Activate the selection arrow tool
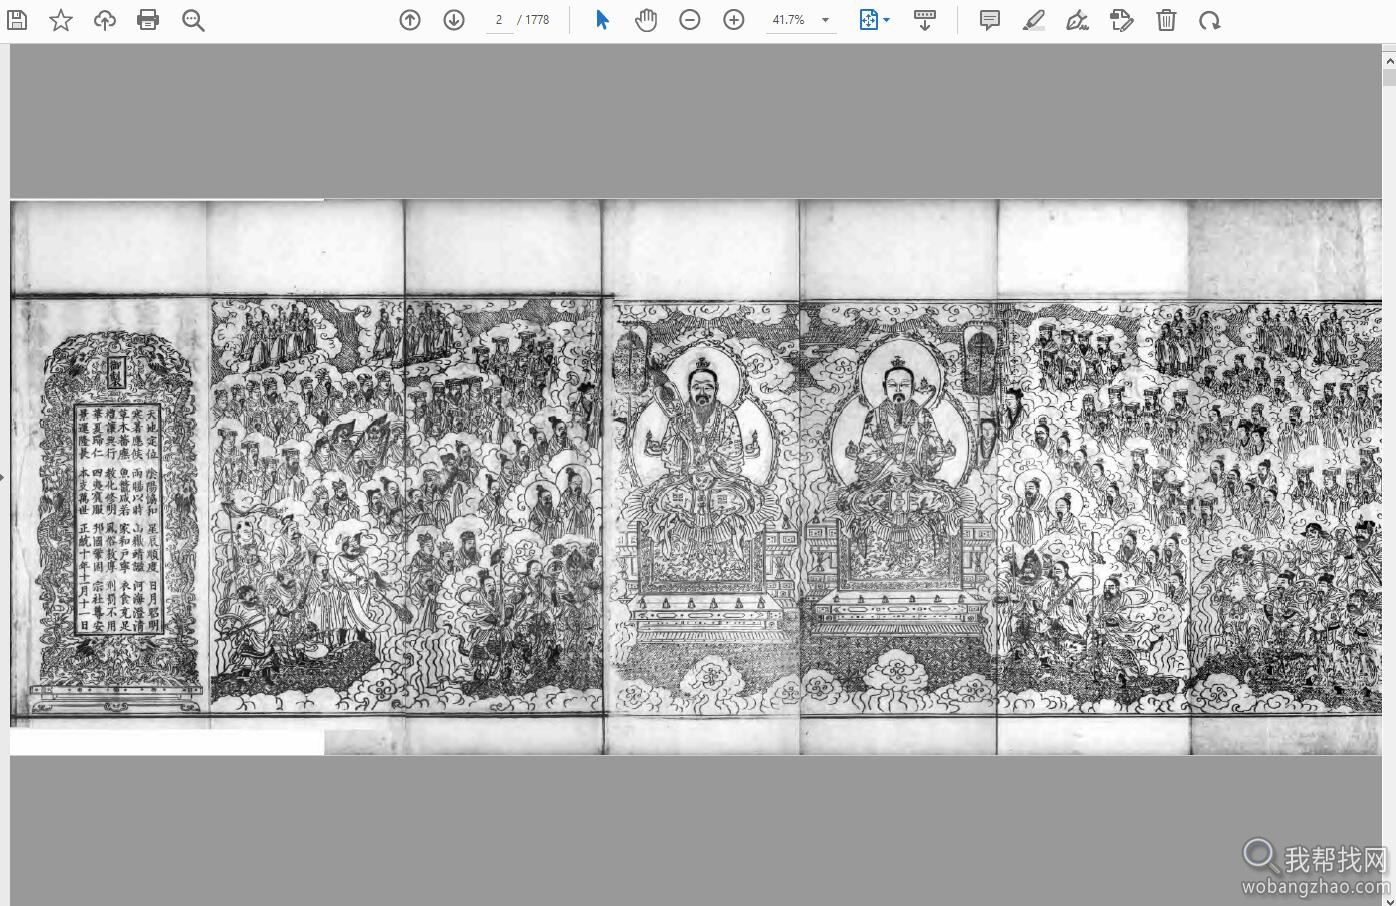 (x=602, y=20)
